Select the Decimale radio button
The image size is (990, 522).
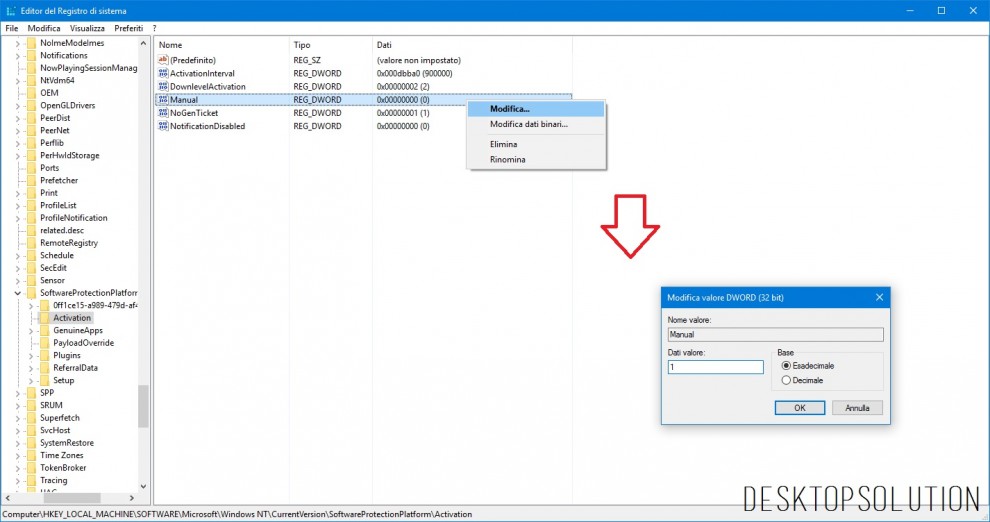click(x=786, y=380)
